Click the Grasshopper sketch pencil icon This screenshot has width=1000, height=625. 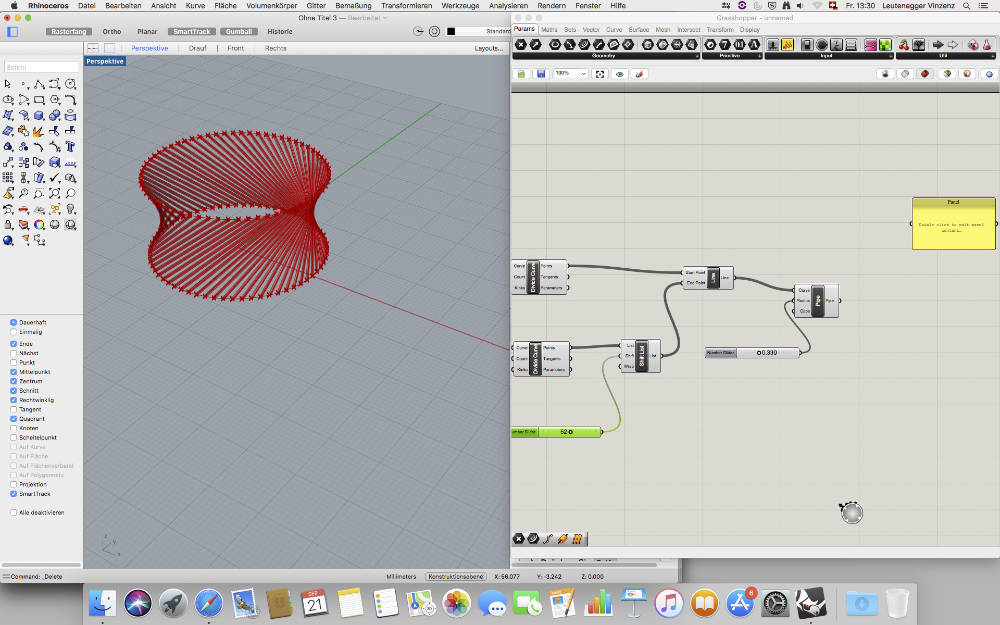639,74
